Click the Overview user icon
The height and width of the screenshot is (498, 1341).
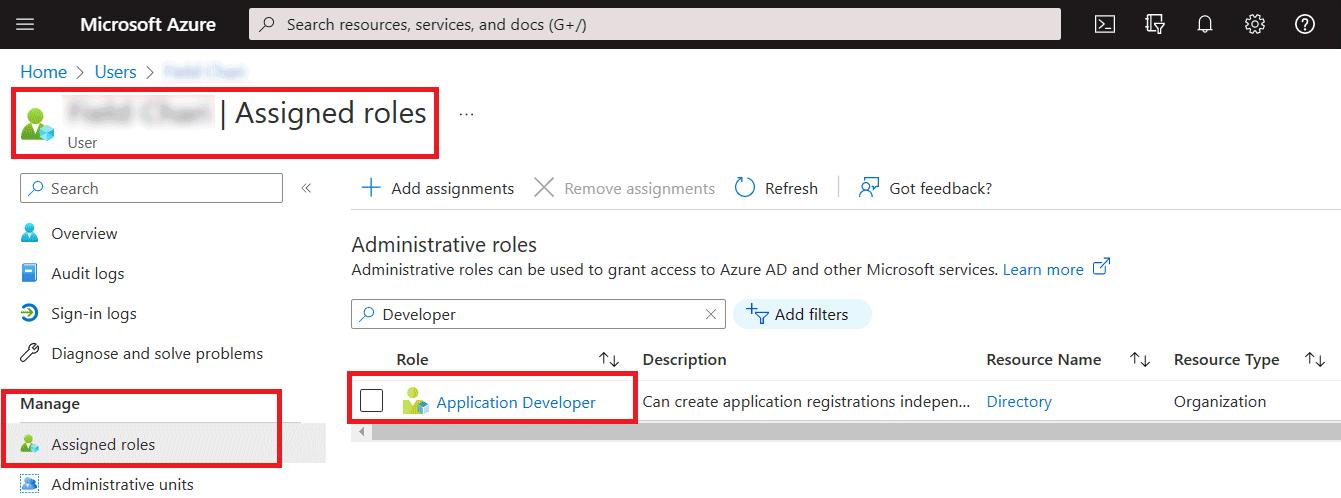point(30,233)
